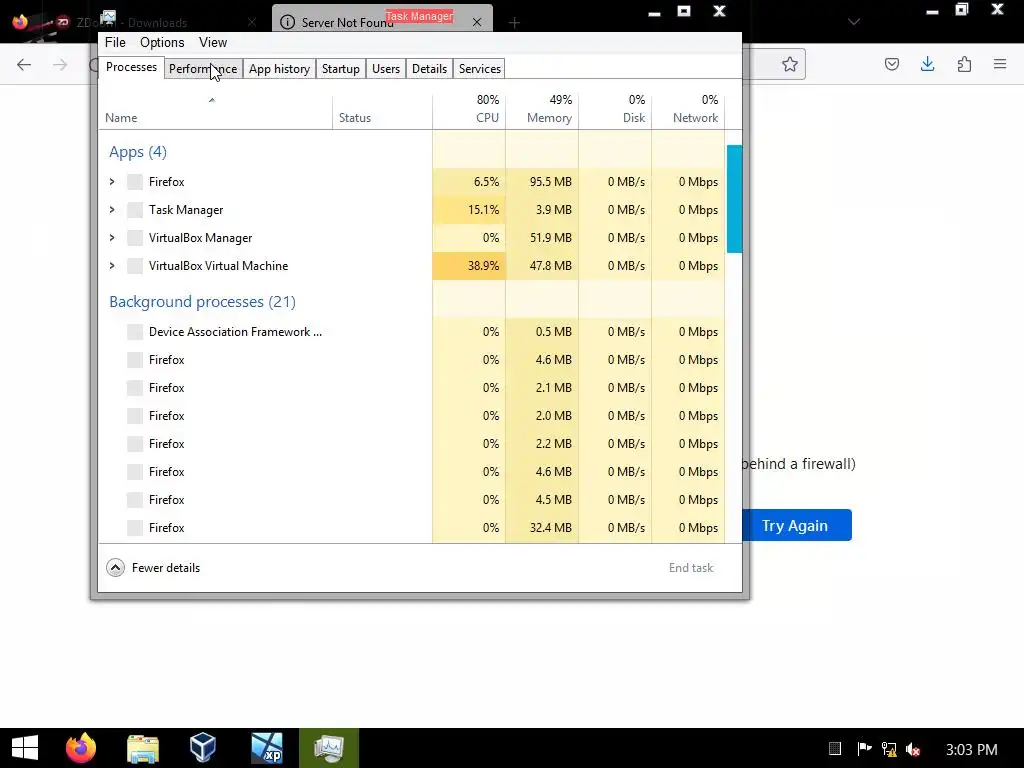Sort processes by CPU column
Screen dimensions: 1024x768
pos(469,111)
